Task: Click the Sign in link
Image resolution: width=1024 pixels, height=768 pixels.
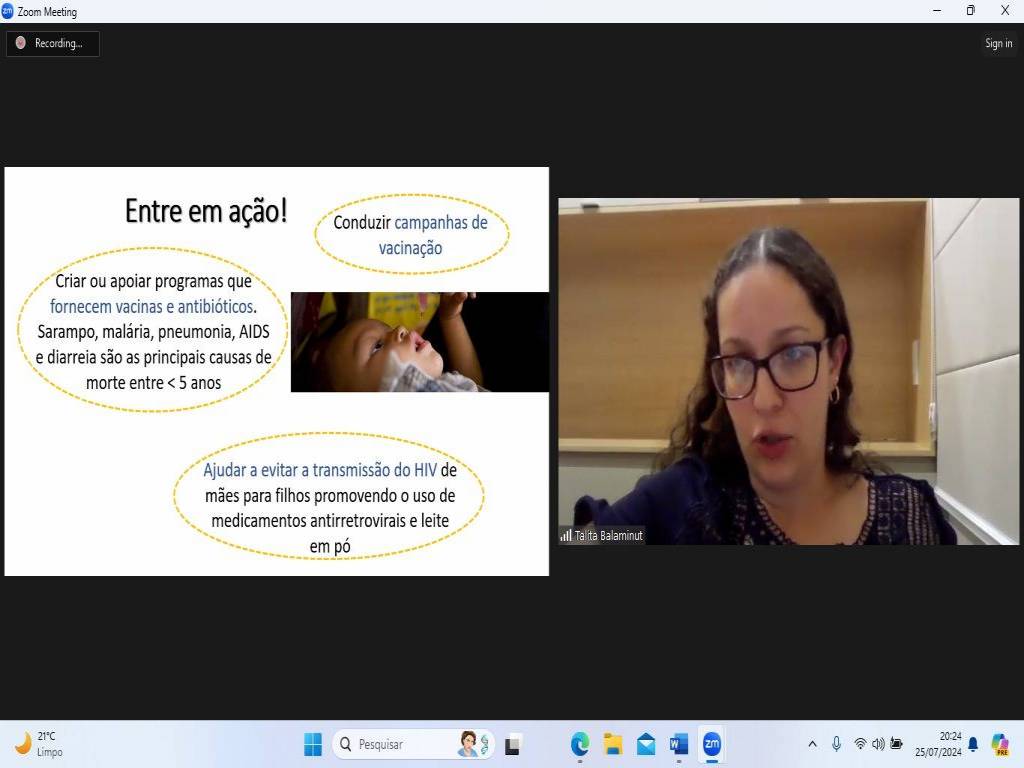Action: [998, 43]
